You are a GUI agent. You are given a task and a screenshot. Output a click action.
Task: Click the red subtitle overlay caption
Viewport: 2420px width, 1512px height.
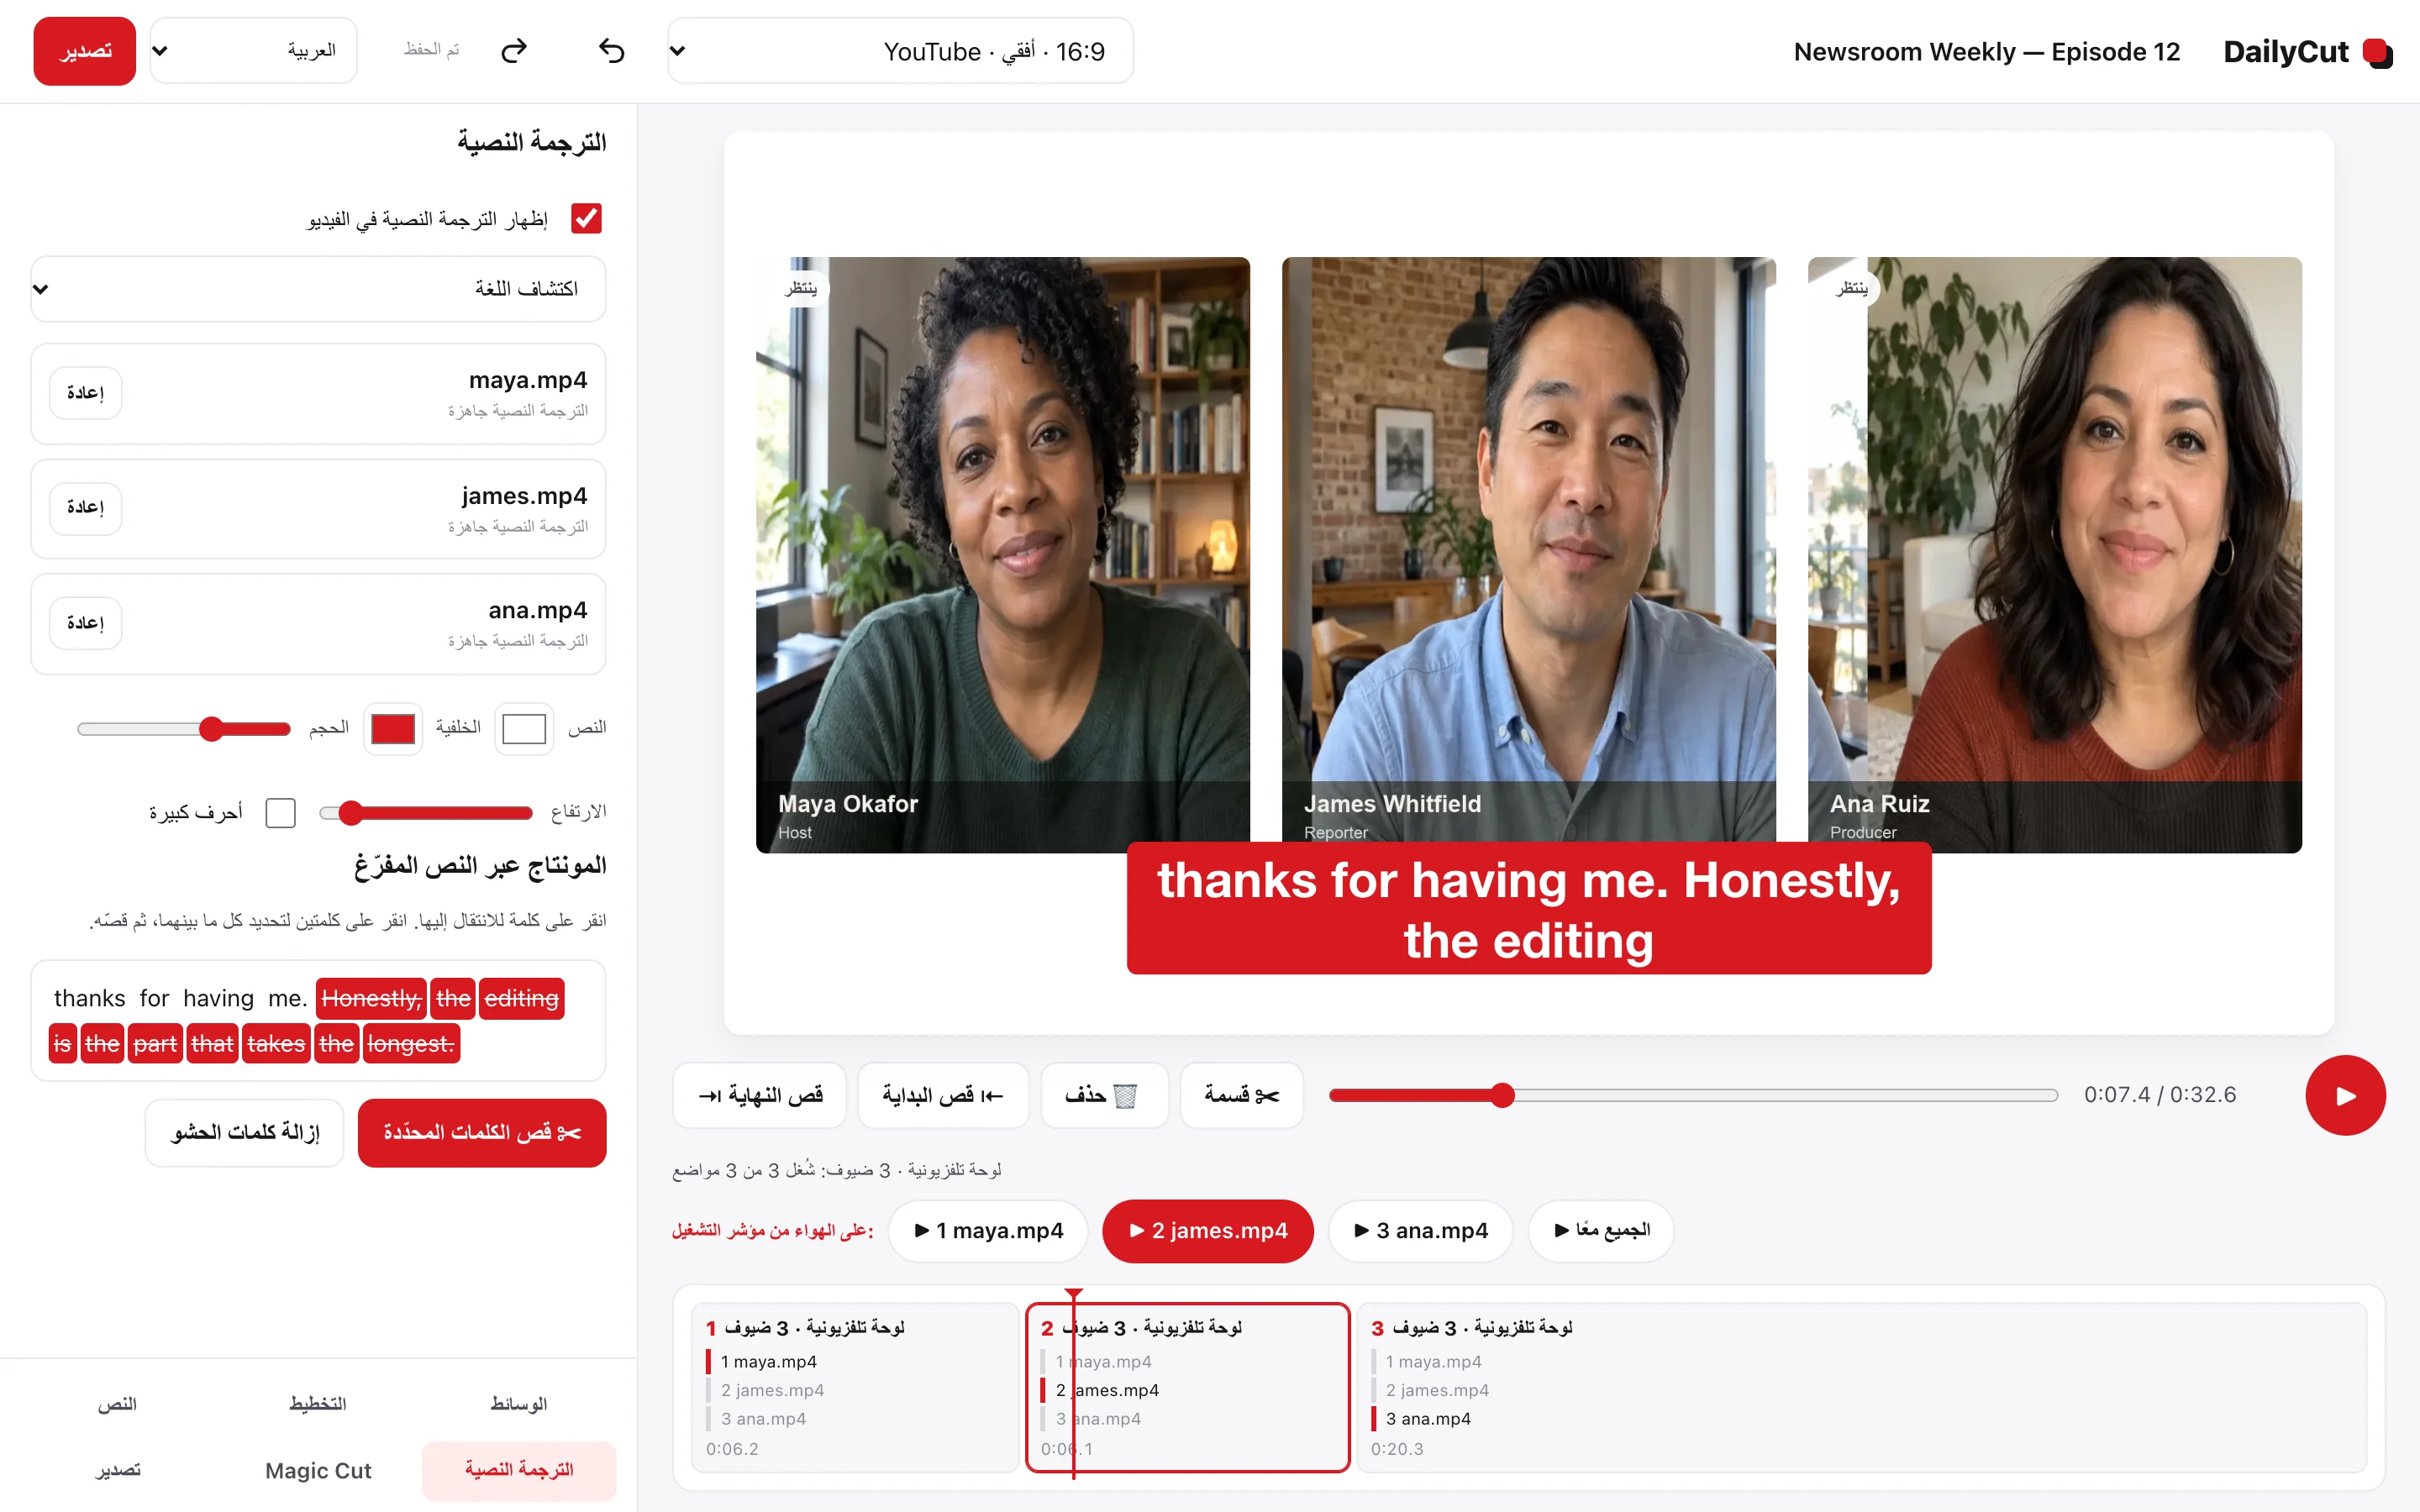[x=1529, y=908]
